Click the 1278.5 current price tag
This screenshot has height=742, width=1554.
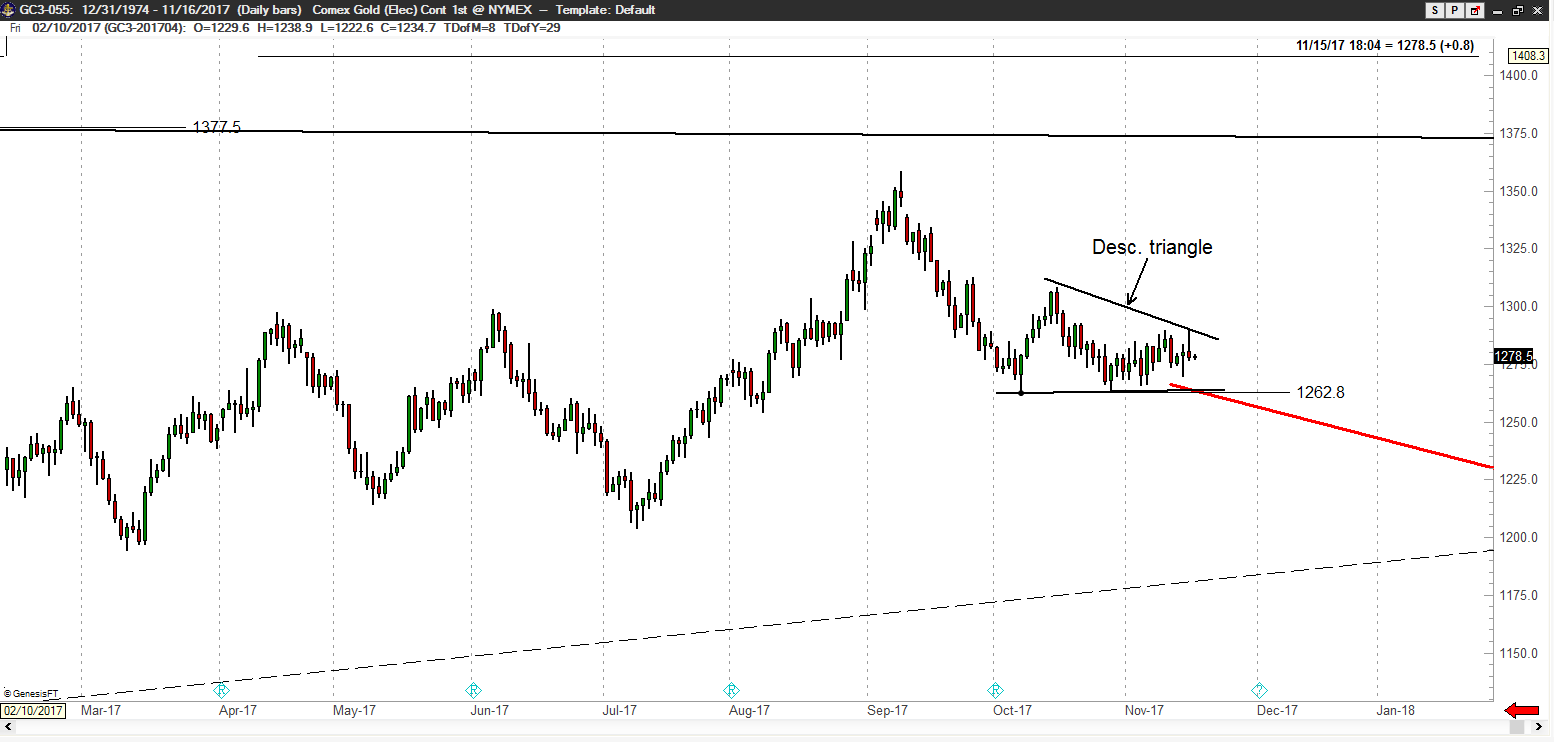pos(1513,357)
